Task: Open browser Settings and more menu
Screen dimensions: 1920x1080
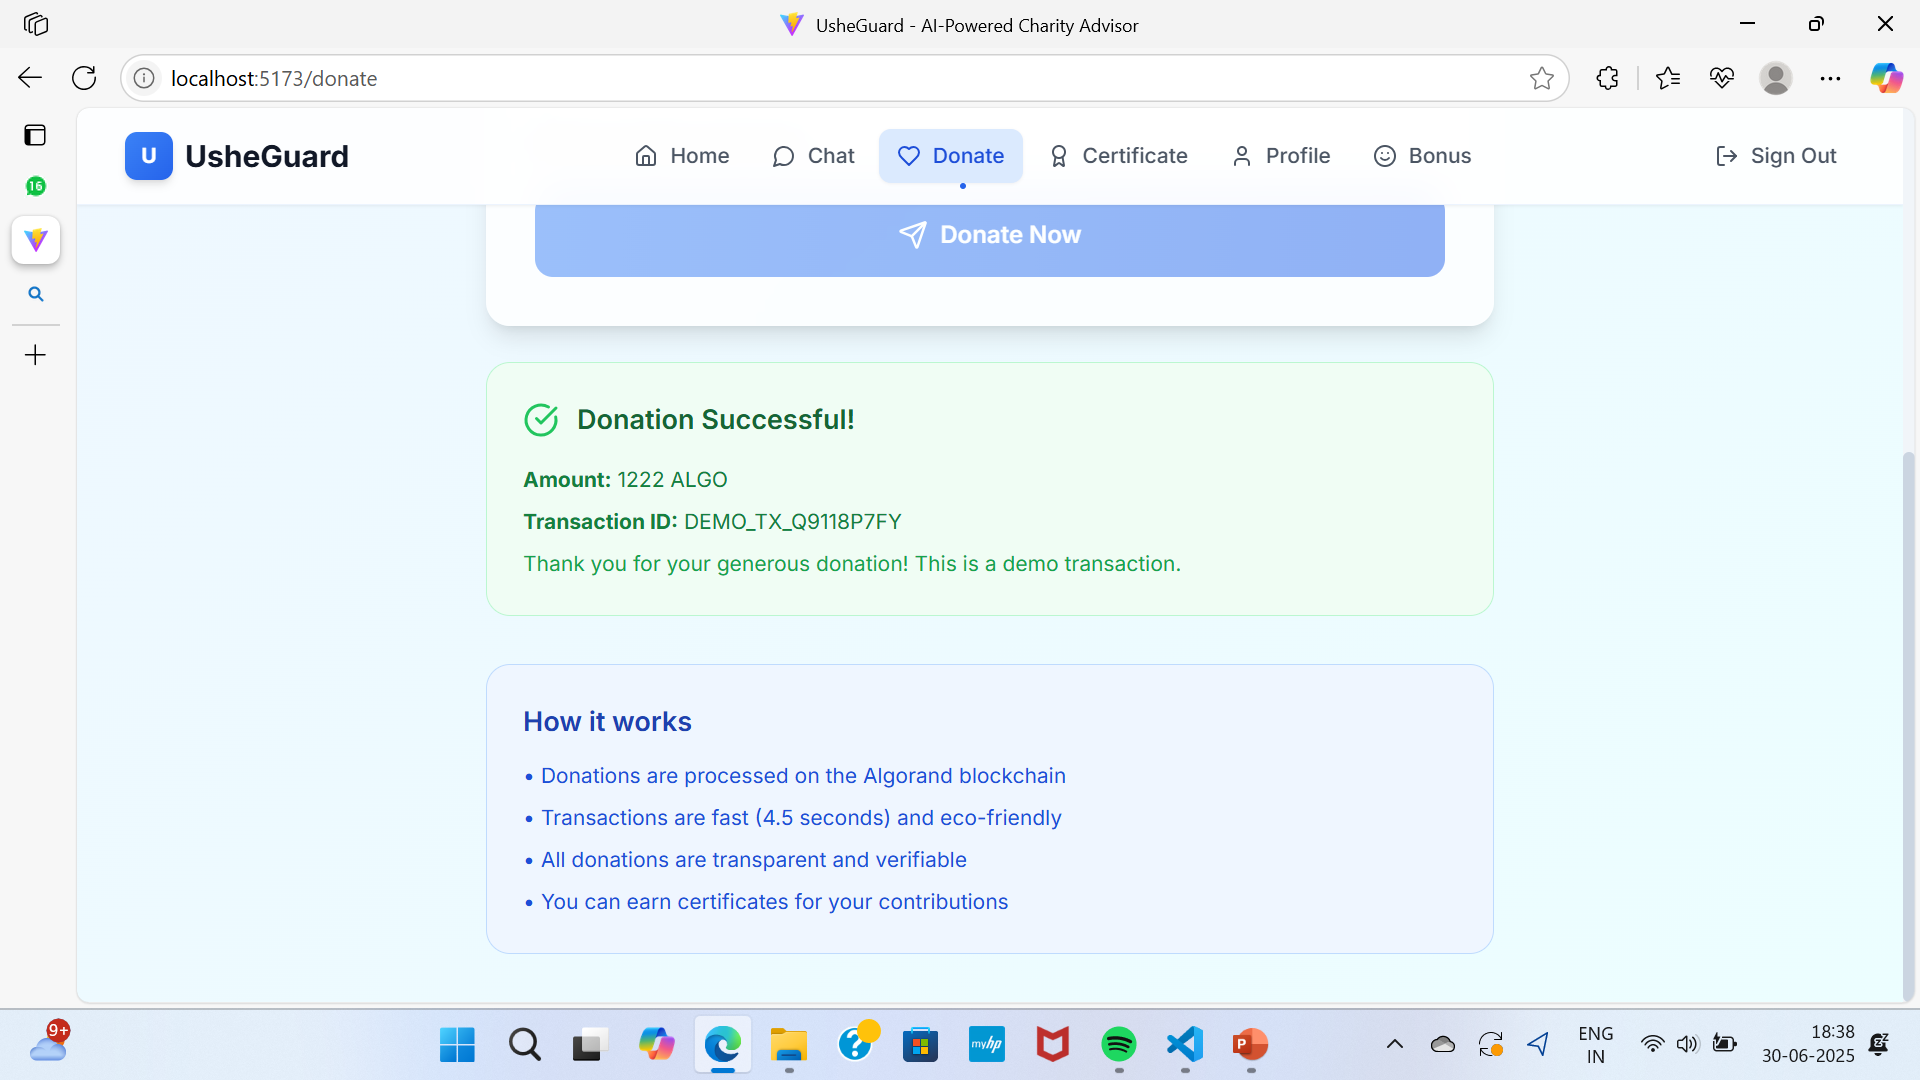Action: 1830,78
